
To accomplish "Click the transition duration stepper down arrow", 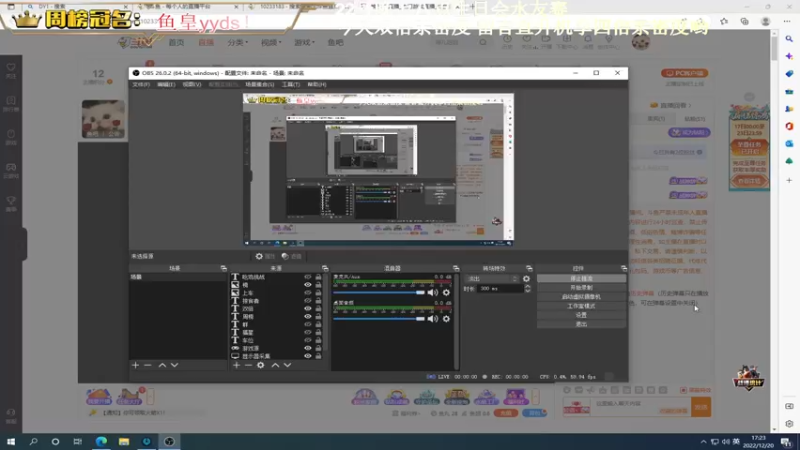I will tap(528, 291).
